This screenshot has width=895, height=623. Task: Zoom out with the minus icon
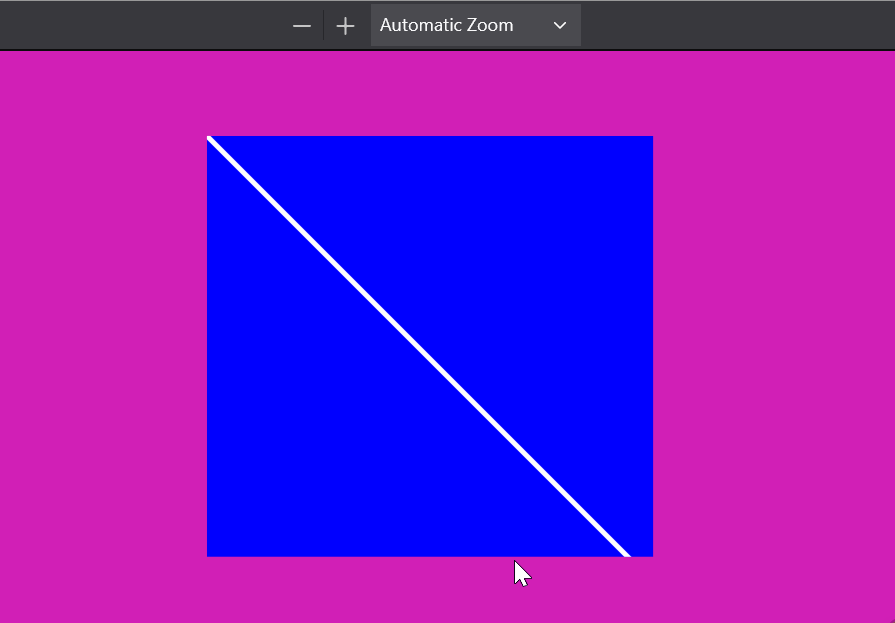pos(301,26)
